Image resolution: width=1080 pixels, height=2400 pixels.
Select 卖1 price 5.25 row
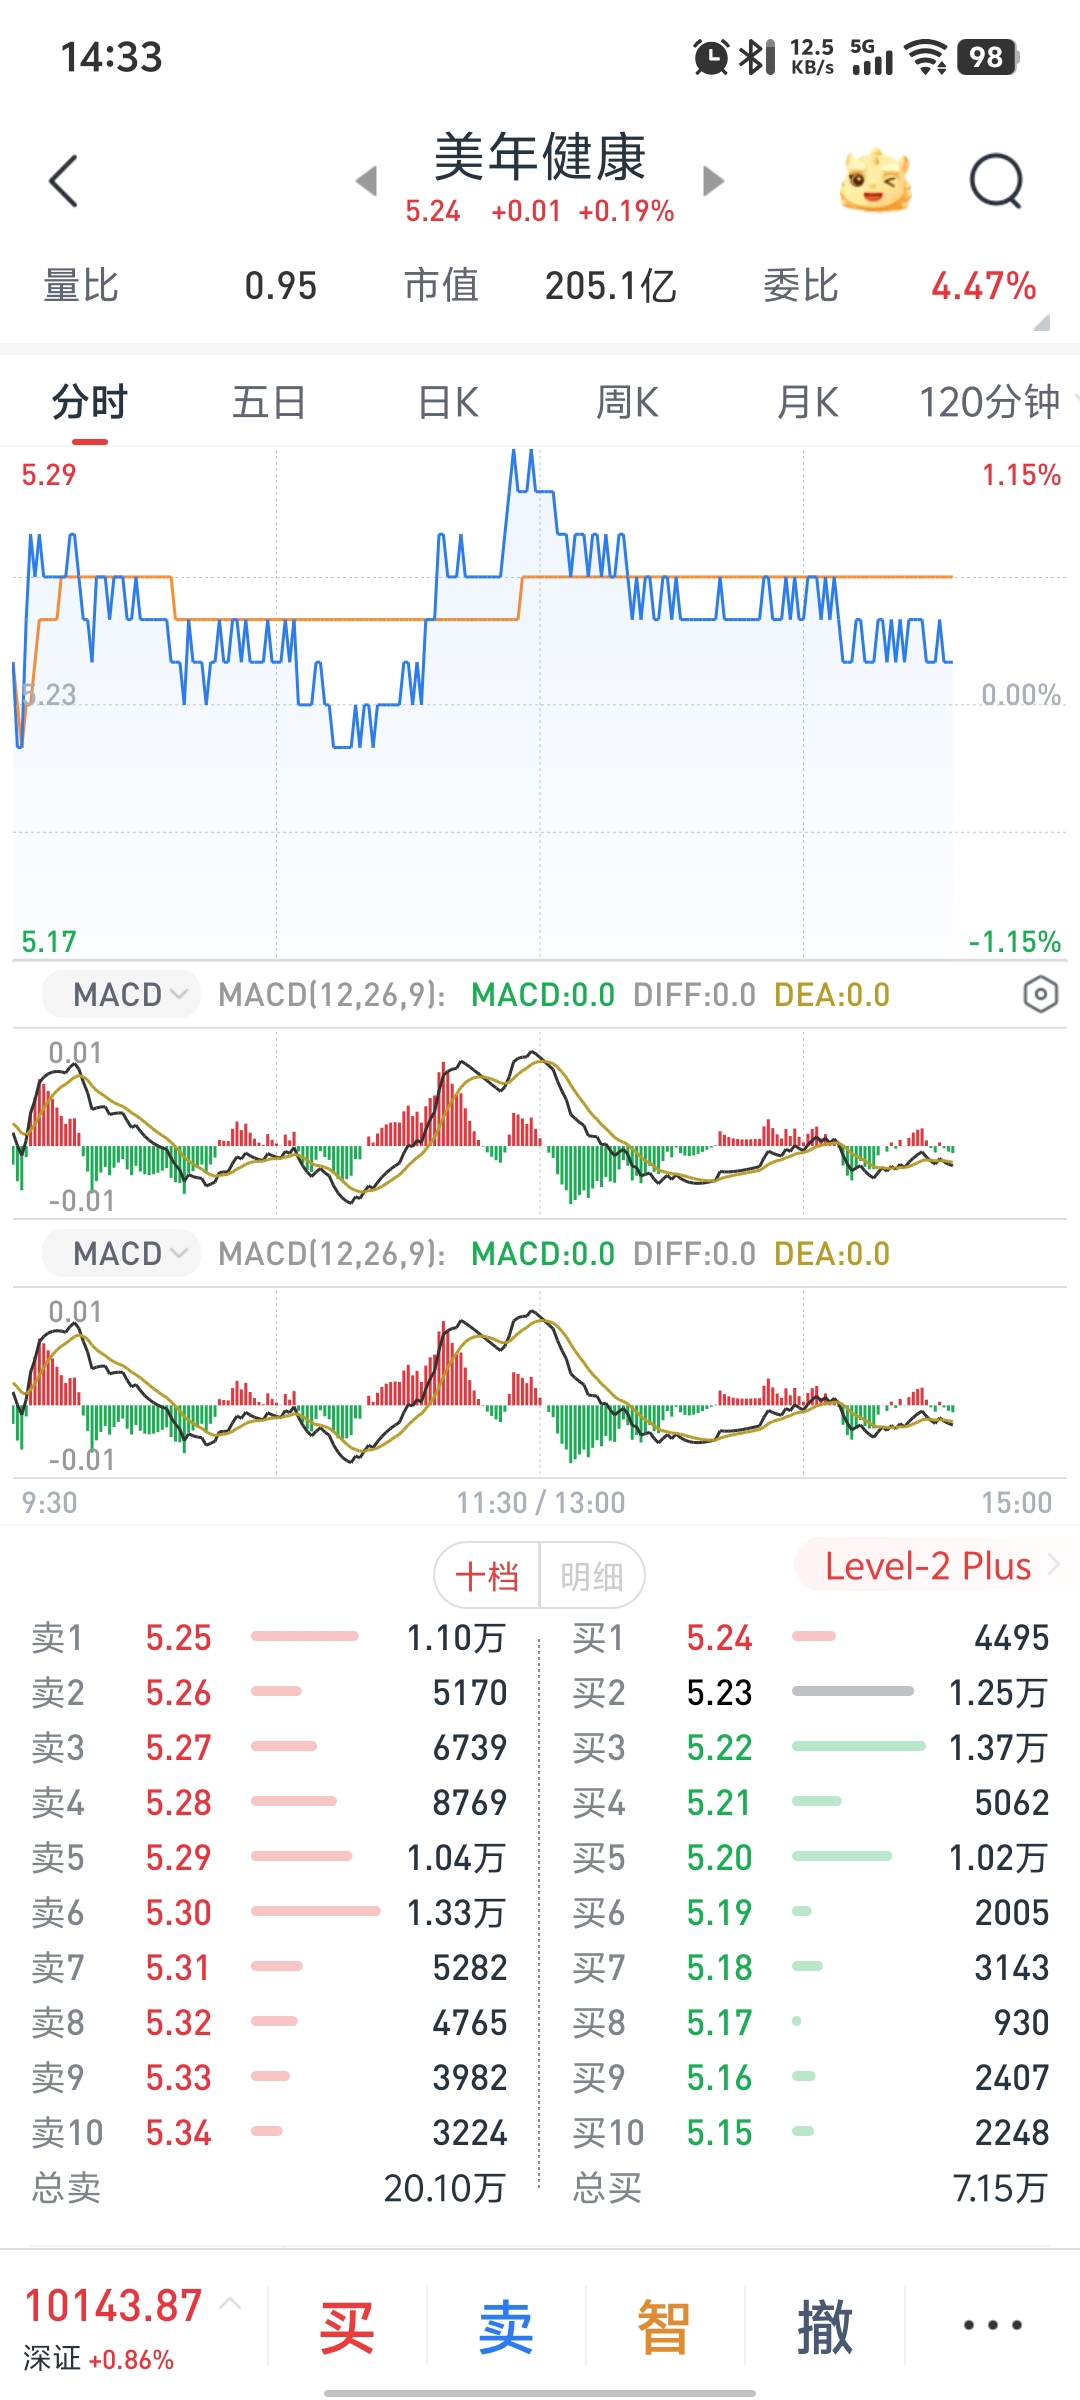click(x=269, y=1637)
